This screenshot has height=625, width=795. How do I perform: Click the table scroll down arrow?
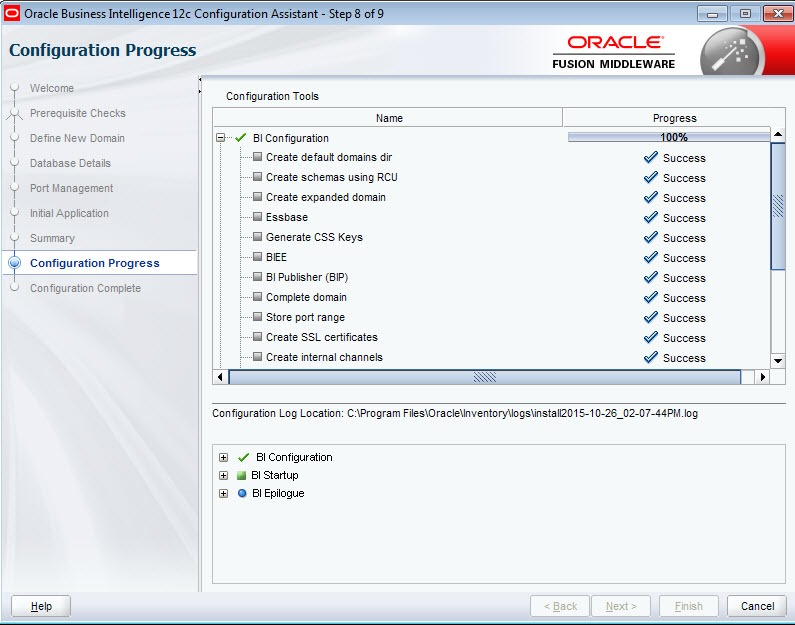pyautogui.click(x=778, y=361)
